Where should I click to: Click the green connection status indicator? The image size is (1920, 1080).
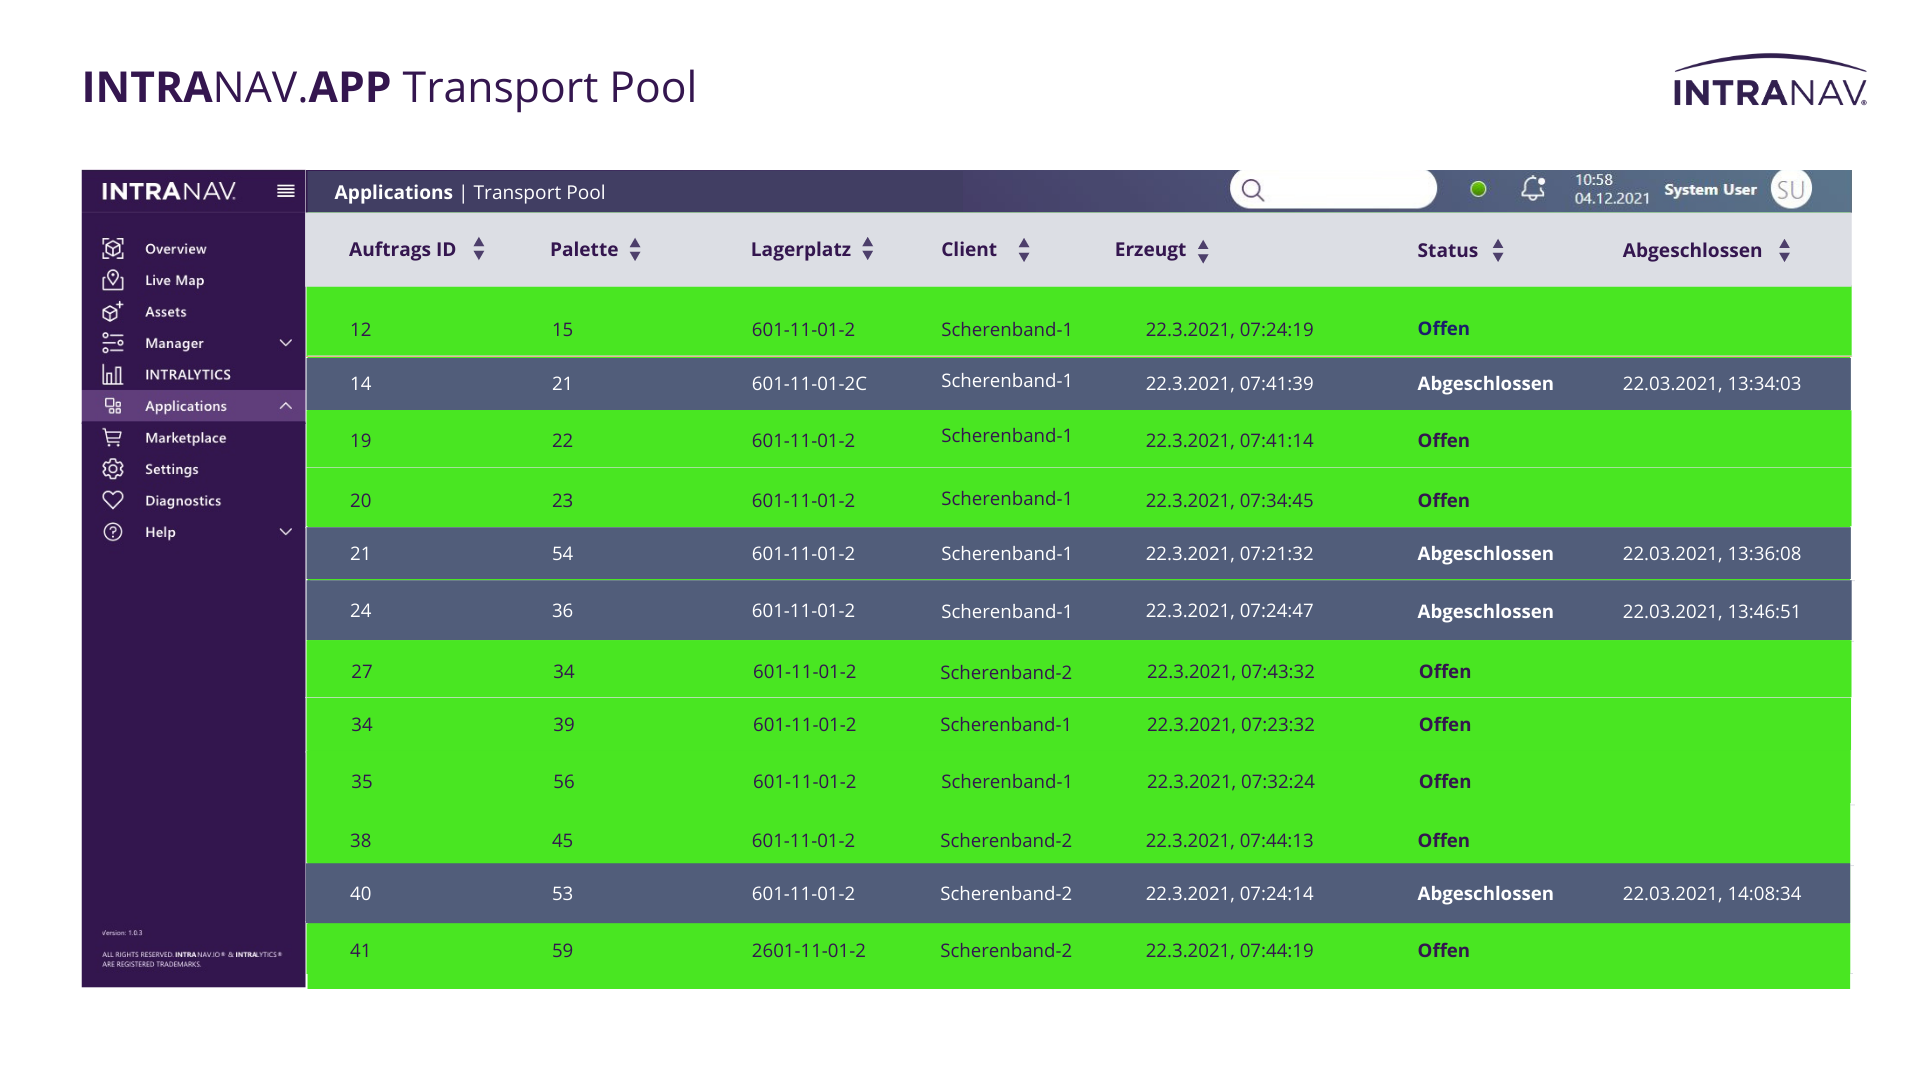point(1478,189)
